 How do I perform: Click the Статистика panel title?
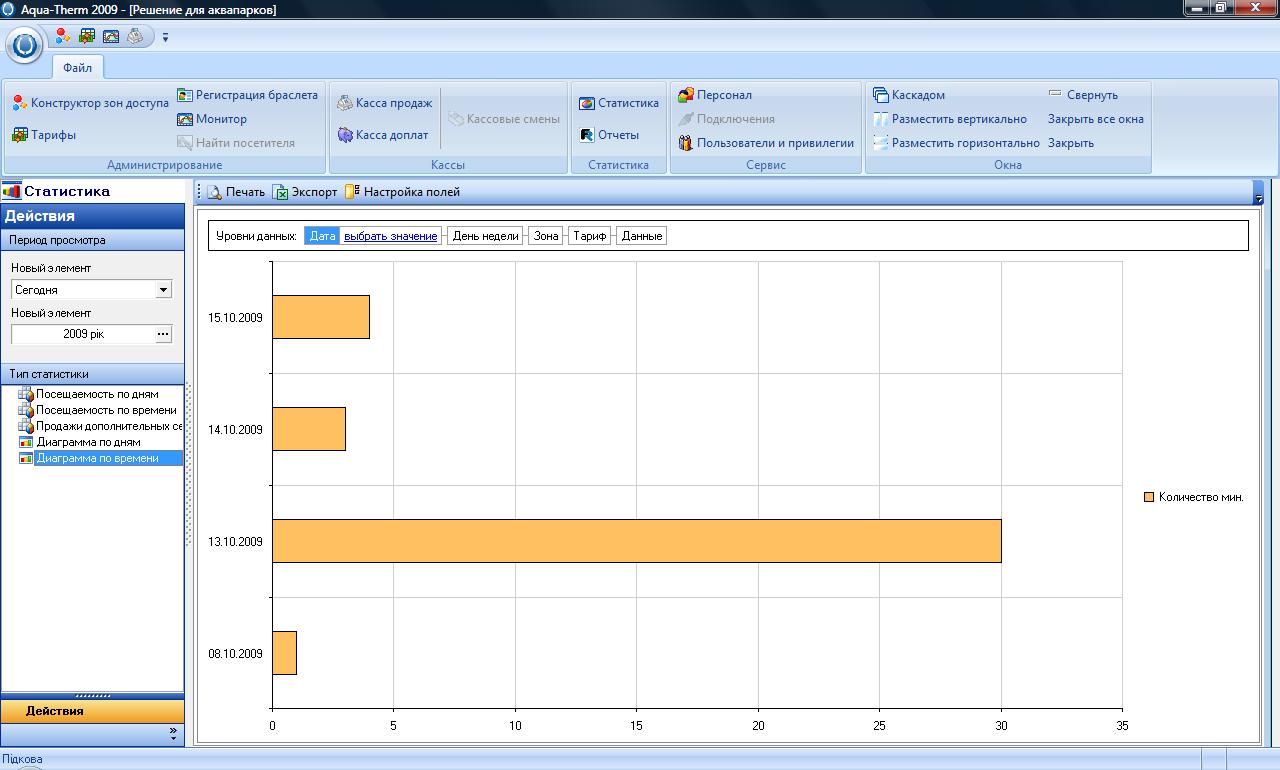click(x=67, y=191)
